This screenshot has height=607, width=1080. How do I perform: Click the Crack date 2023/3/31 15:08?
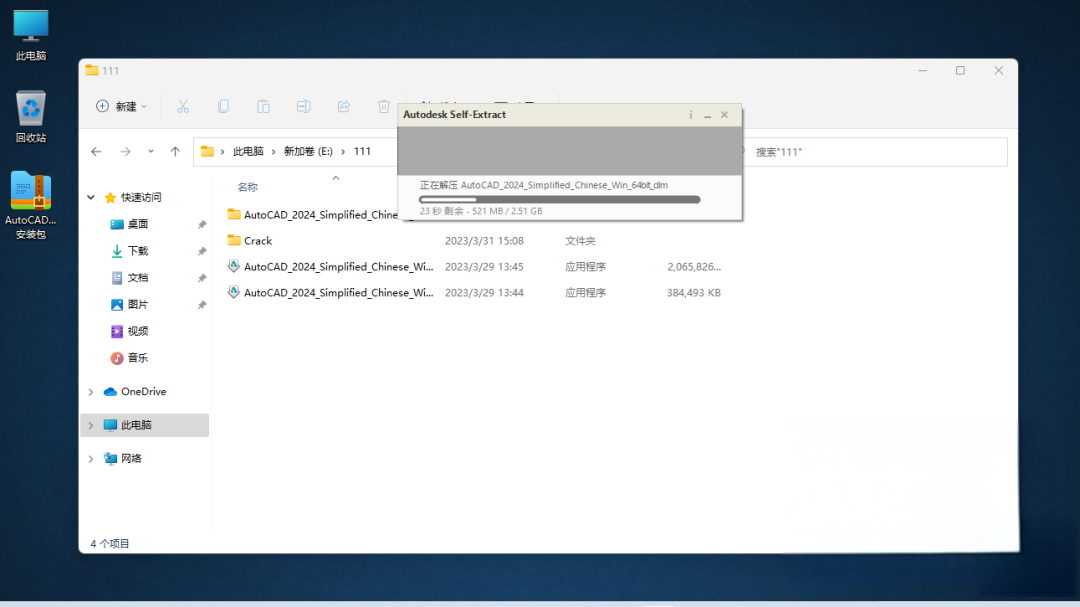[x=484, y=240]
